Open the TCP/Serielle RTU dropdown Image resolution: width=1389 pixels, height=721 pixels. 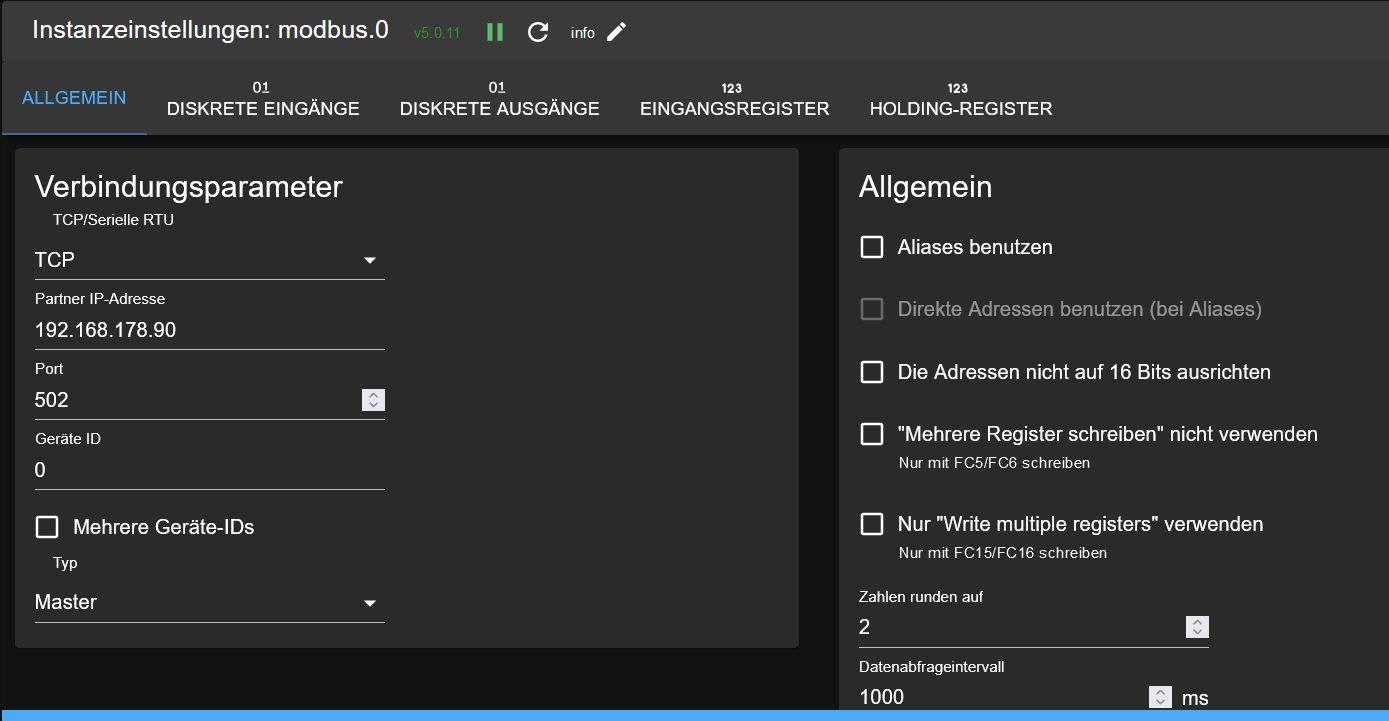tap(210, 260)
